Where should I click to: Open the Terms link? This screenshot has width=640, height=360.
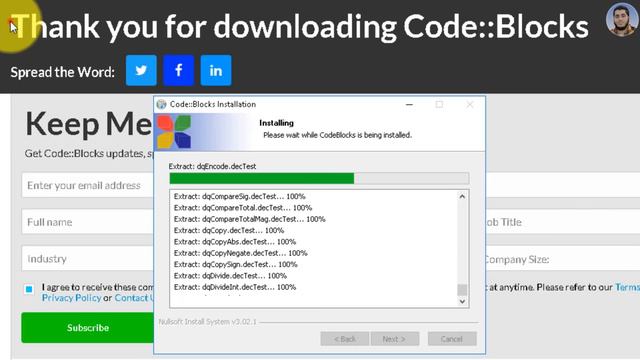point(627,287)
